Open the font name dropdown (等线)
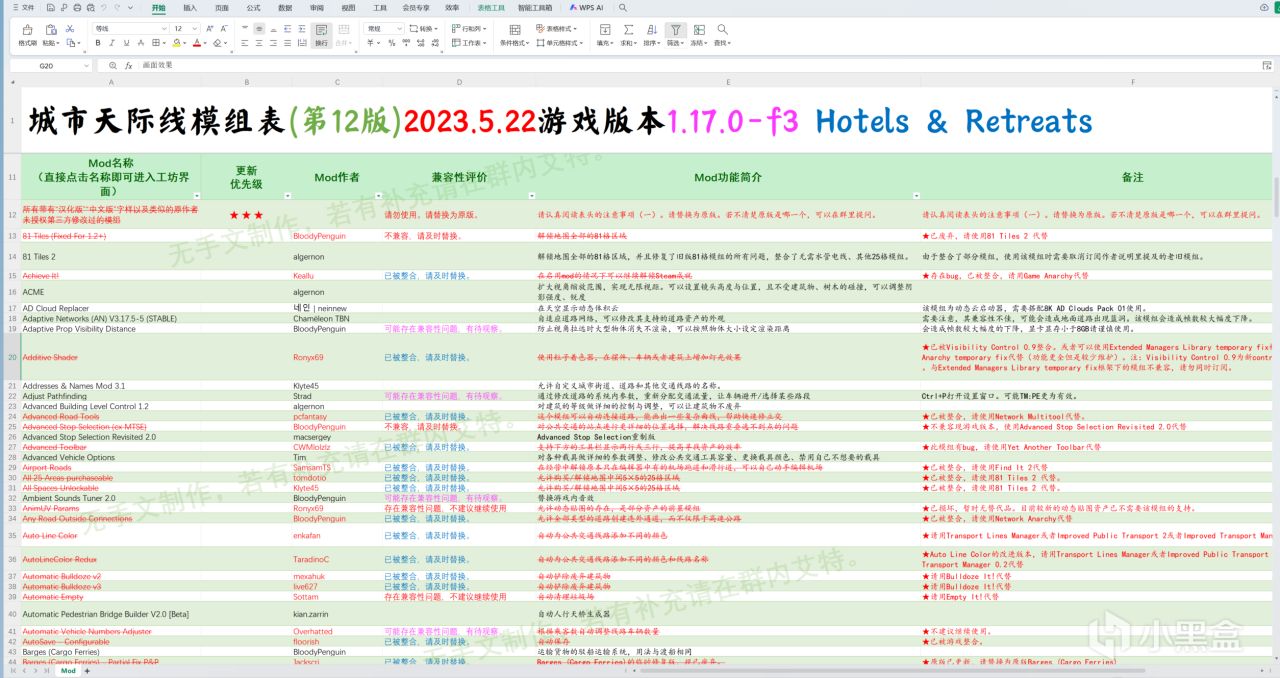The image size is (1280, 678). pos(131,28)
